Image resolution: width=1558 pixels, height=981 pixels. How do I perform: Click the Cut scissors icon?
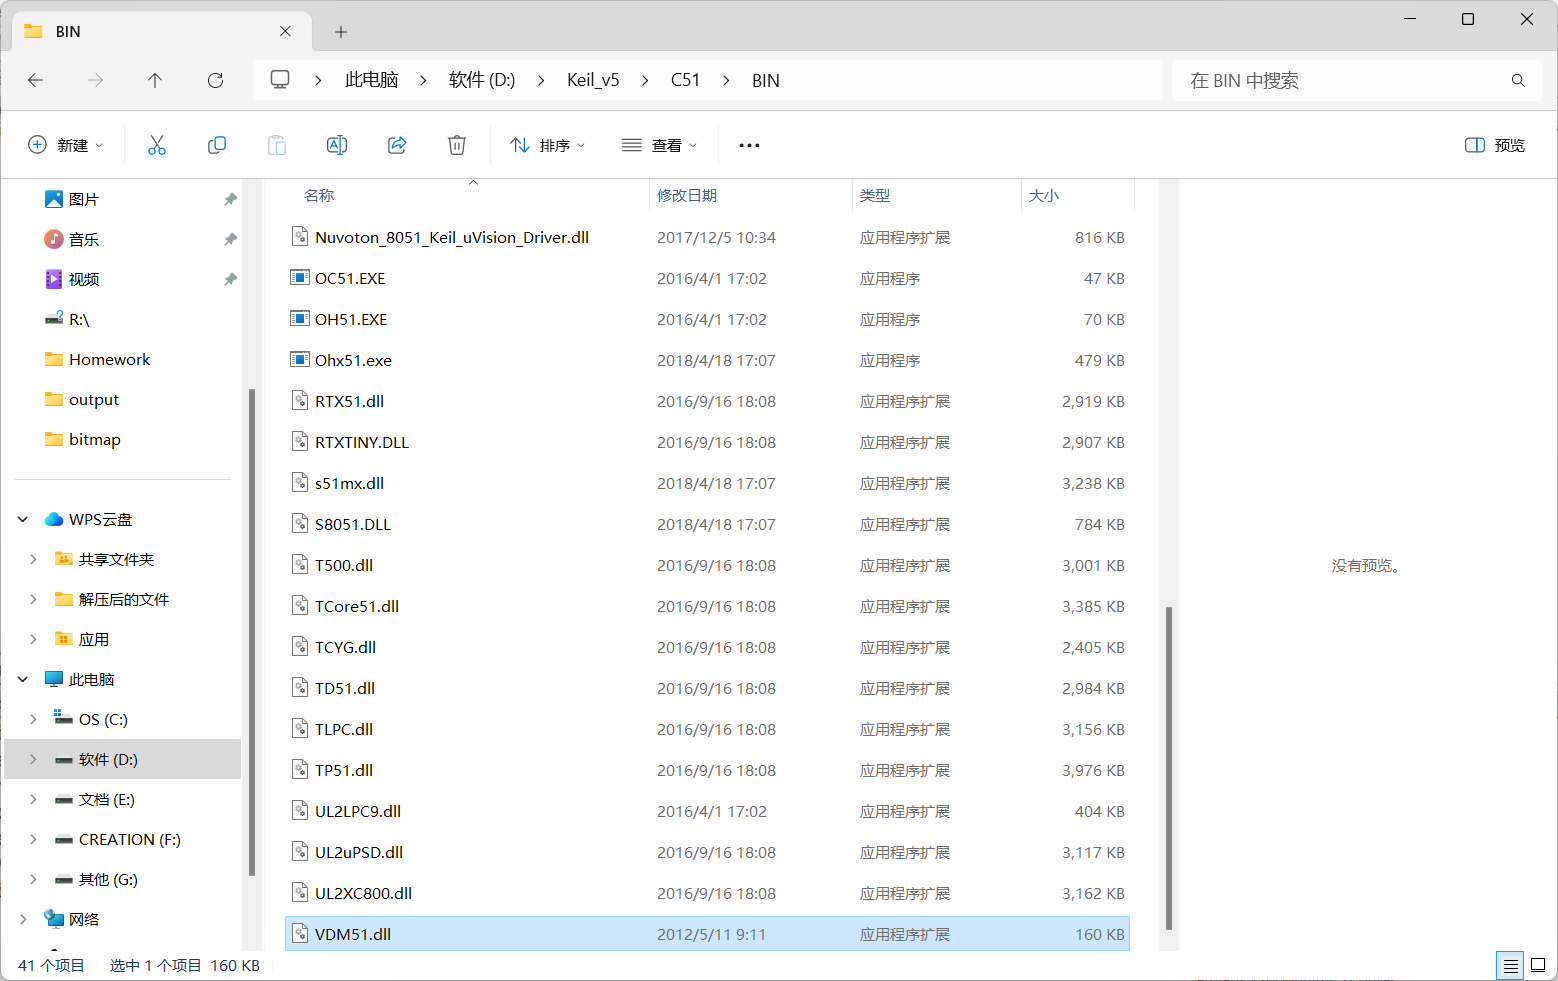pos(157,145)
